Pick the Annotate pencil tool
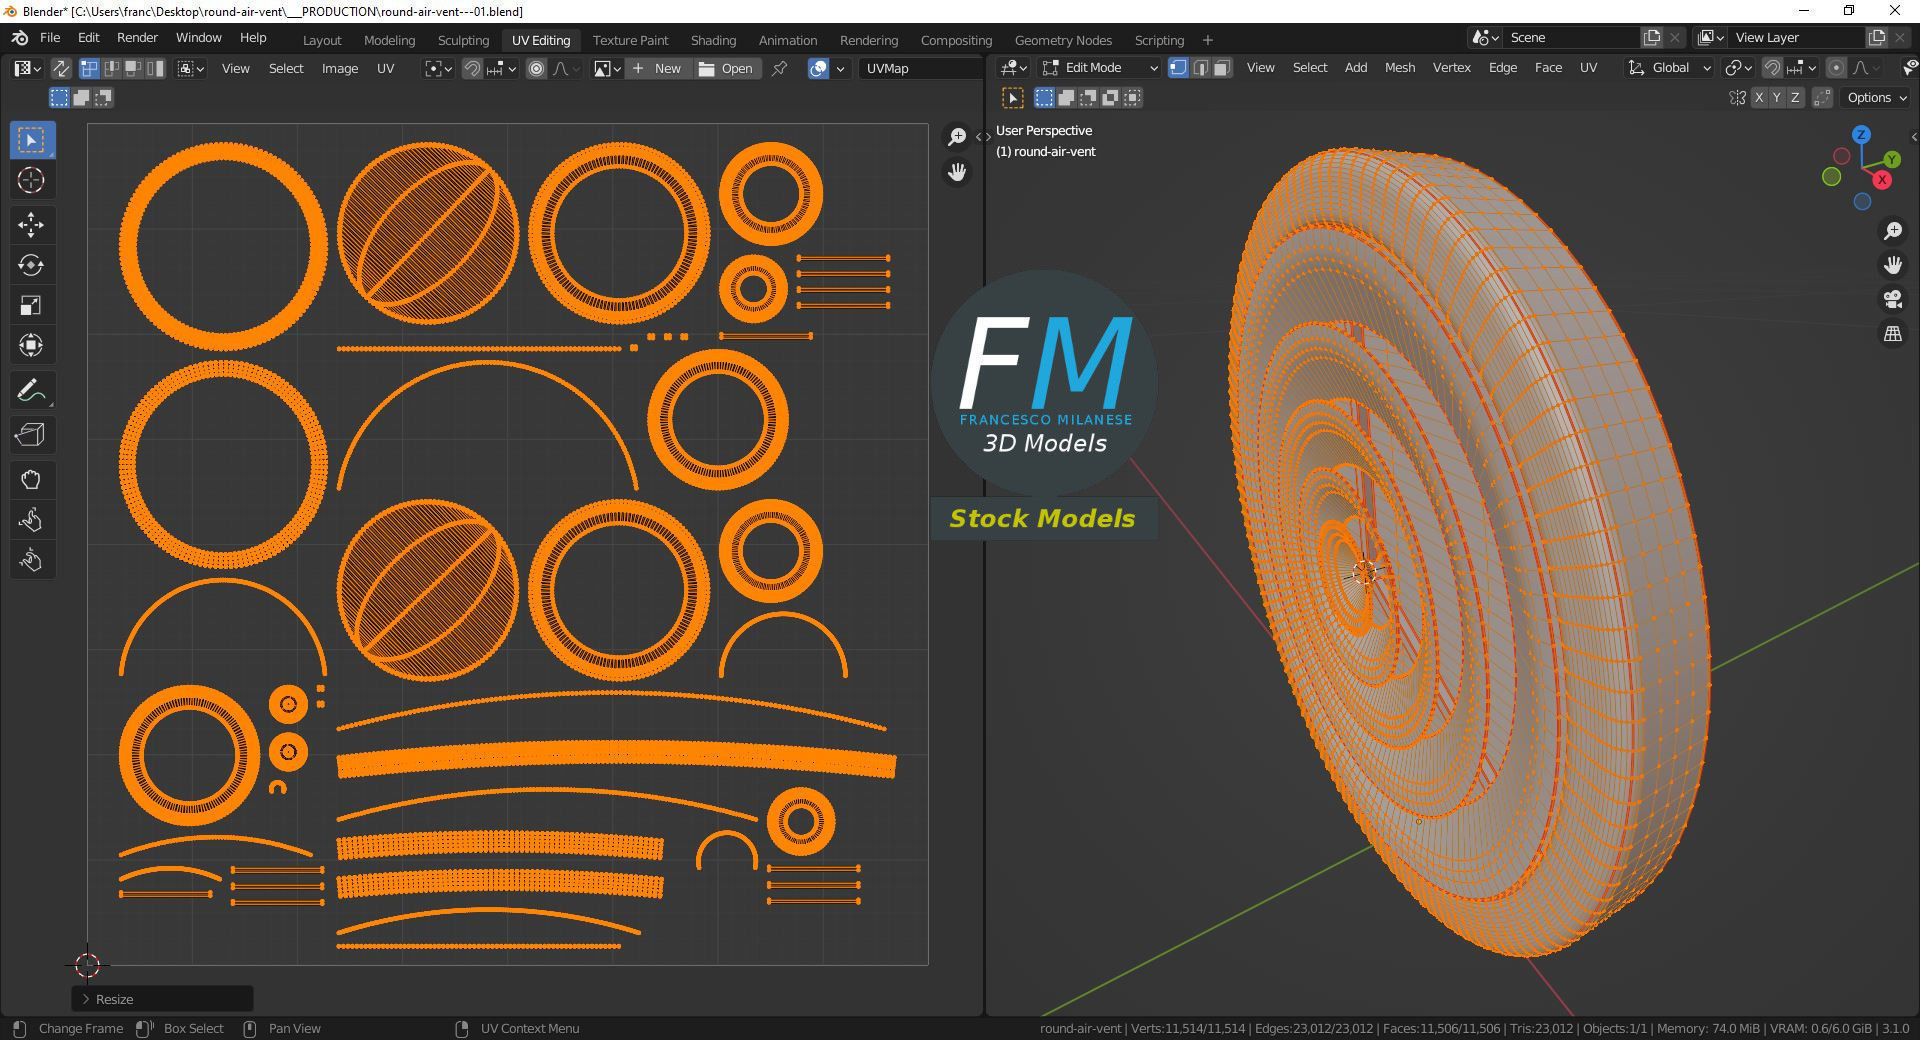 pyautogui.click(x=31, y=390)
